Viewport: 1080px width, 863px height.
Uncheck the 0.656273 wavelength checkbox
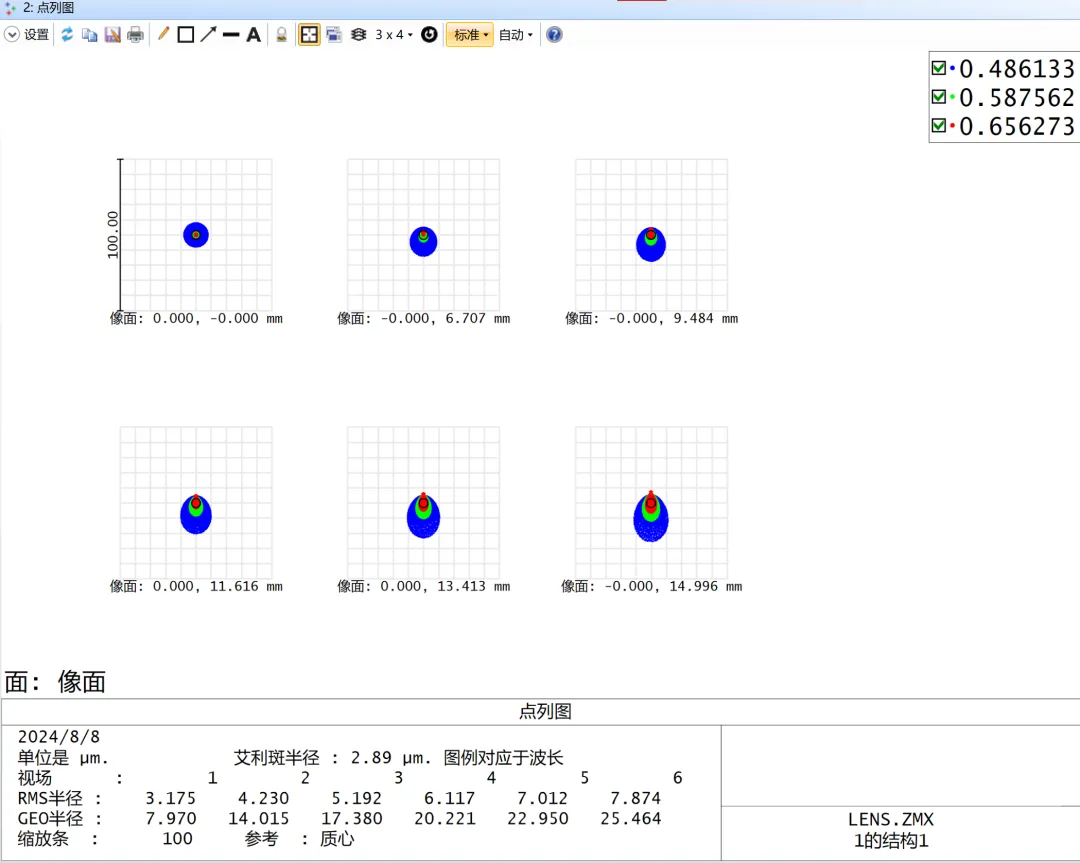tap(938, 126)
